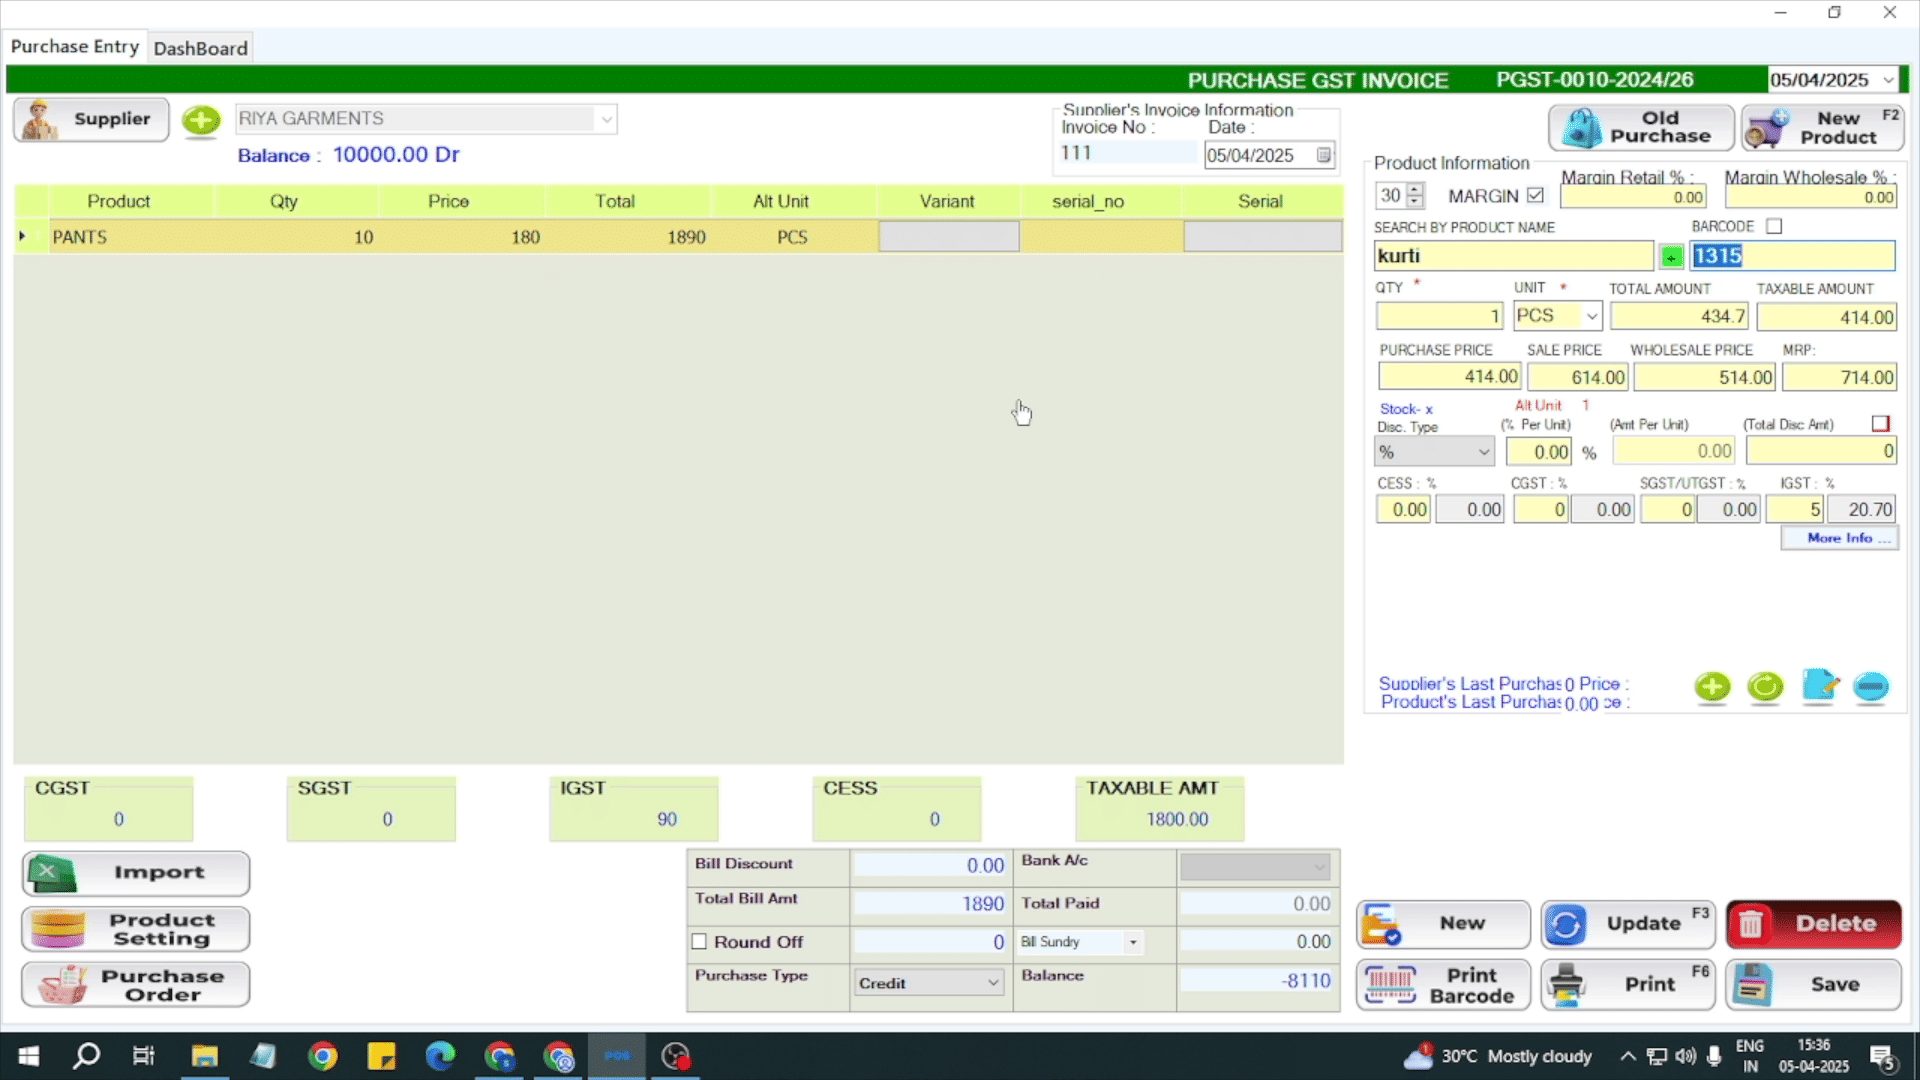The height and width of the screenshot is (1080, 1920).
Task: Click the Save button
Action: point(1813,985)
